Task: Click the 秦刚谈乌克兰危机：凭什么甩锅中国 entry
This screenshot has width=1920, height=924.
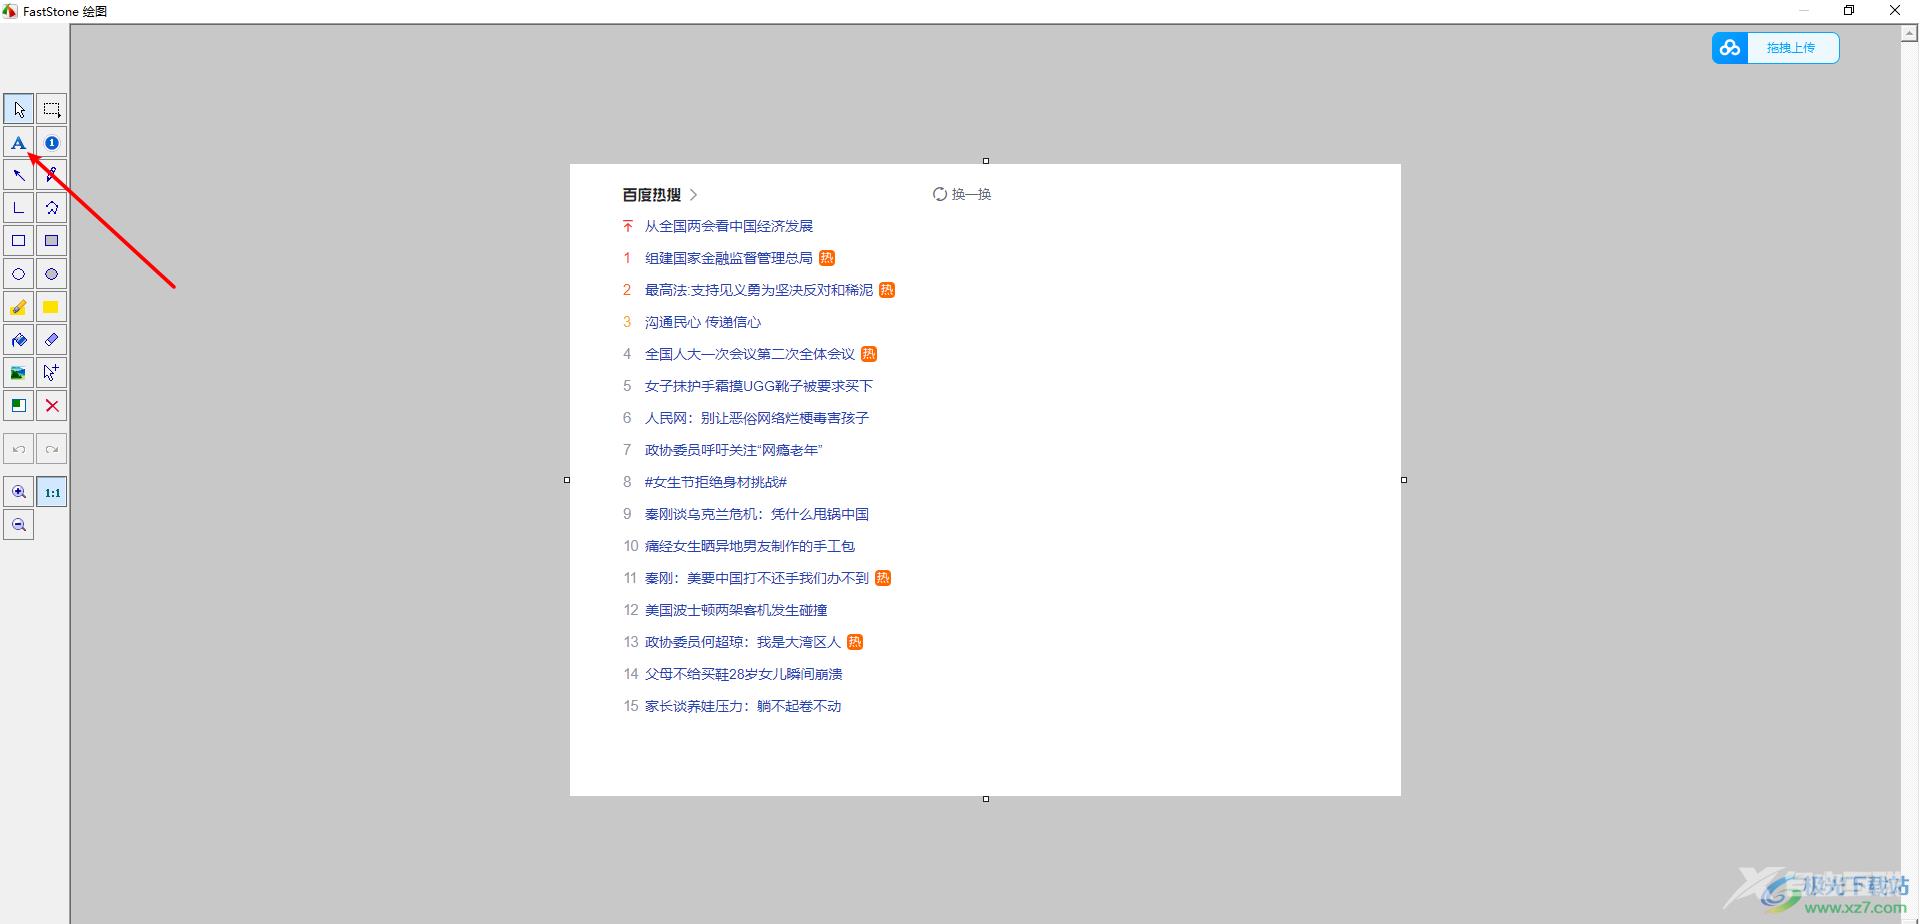Action: pos(757,514)
